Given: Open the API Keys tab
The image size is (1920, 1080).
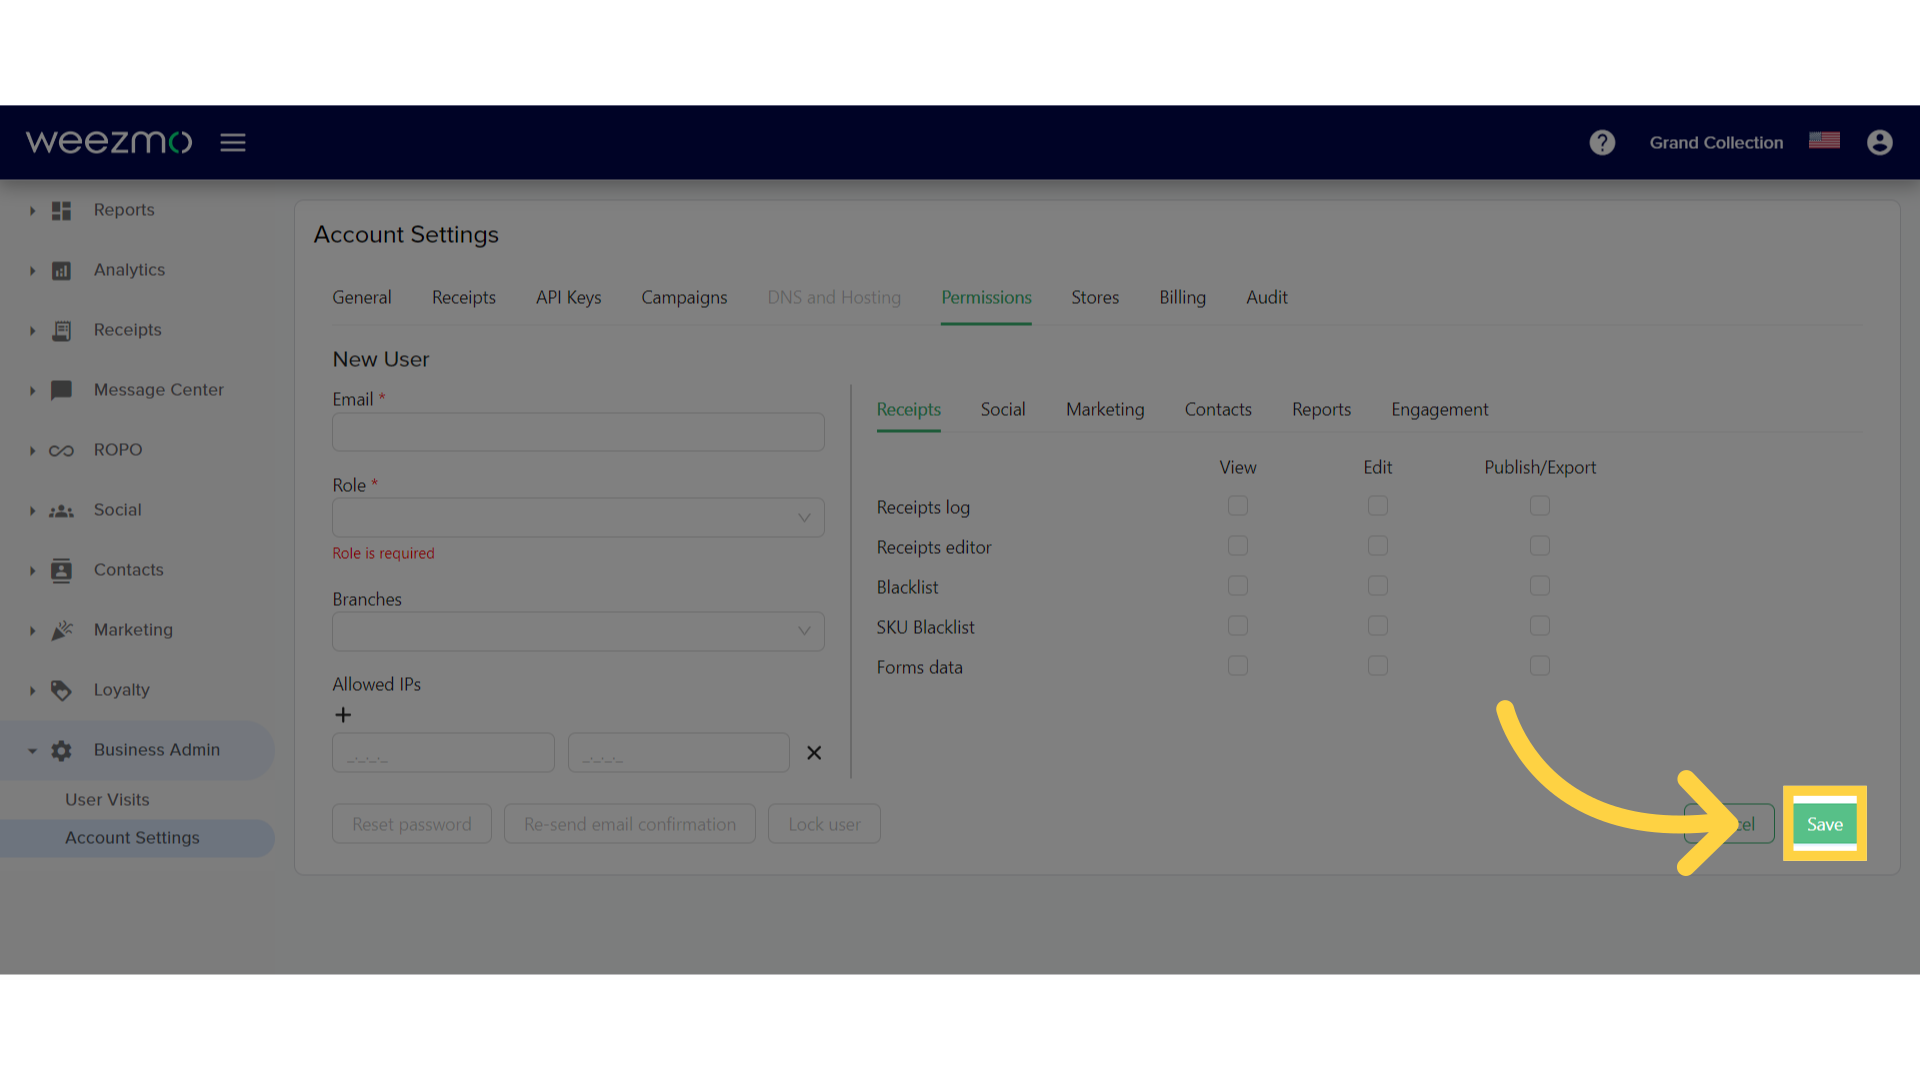Looking at the screenshot, I should tap(568, 298).
